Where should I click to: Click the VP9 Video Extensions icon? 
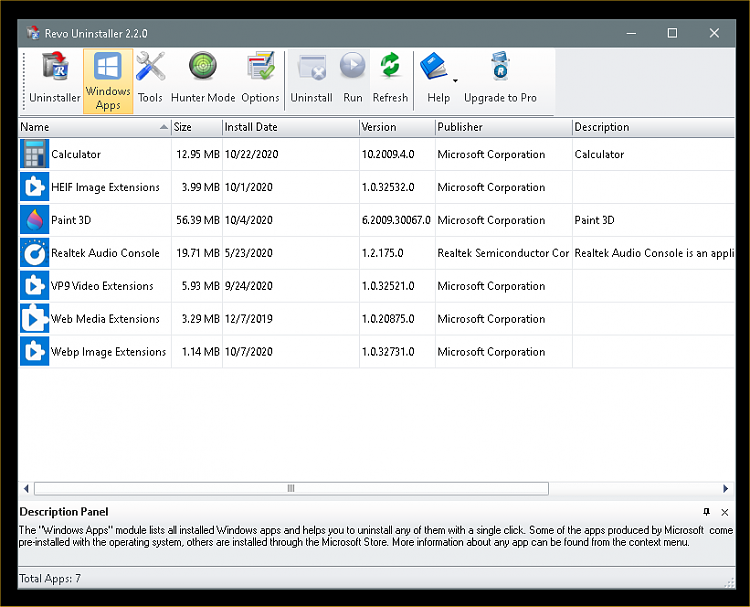[34, 286]
